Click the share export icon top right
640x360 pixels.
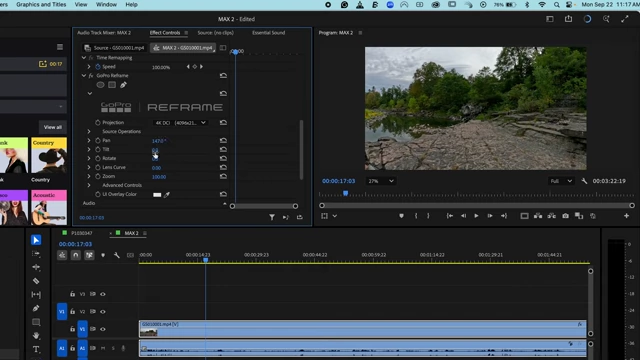click(x=568, y=19)
